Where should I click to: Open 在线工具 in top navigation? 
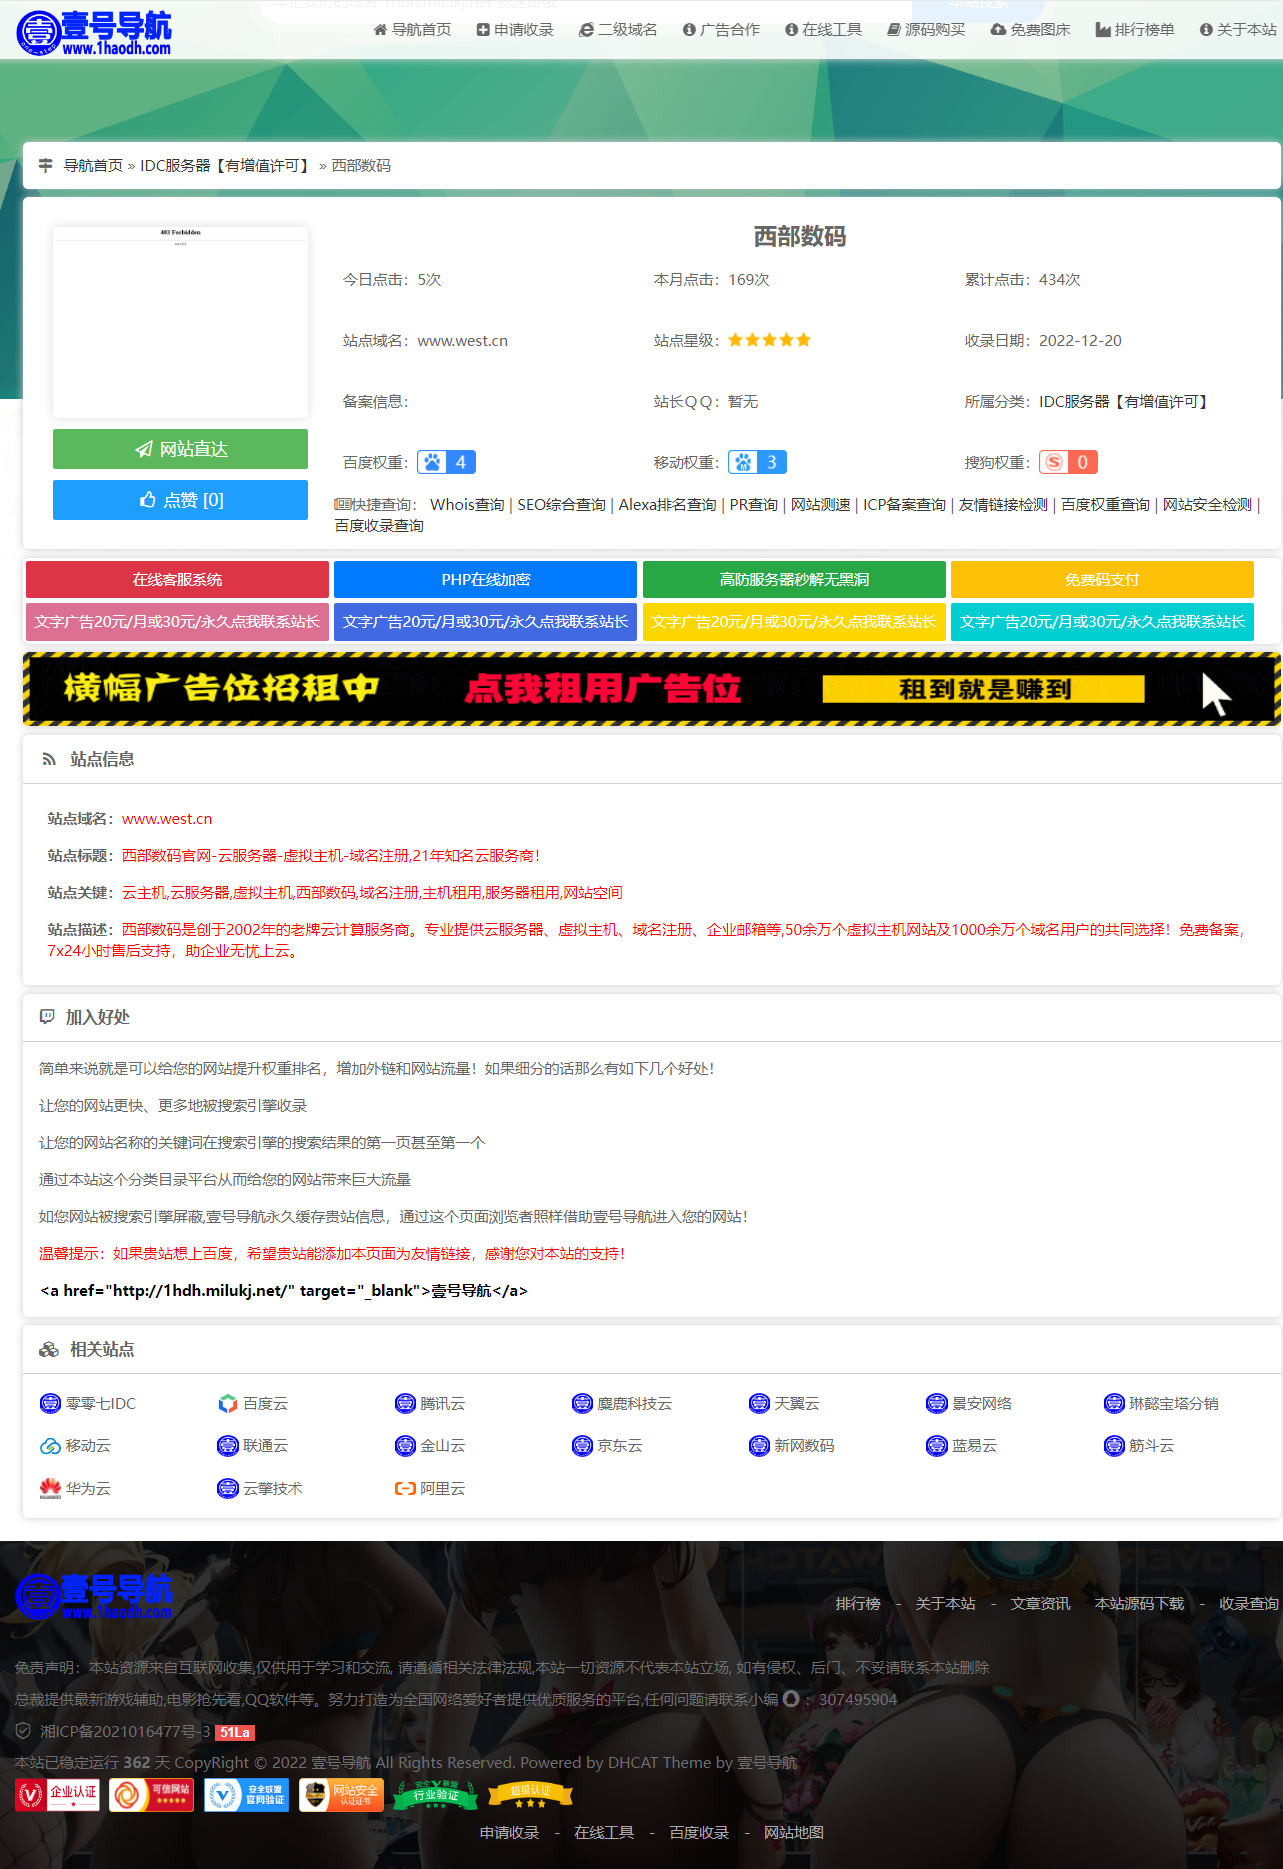point(823,30)
